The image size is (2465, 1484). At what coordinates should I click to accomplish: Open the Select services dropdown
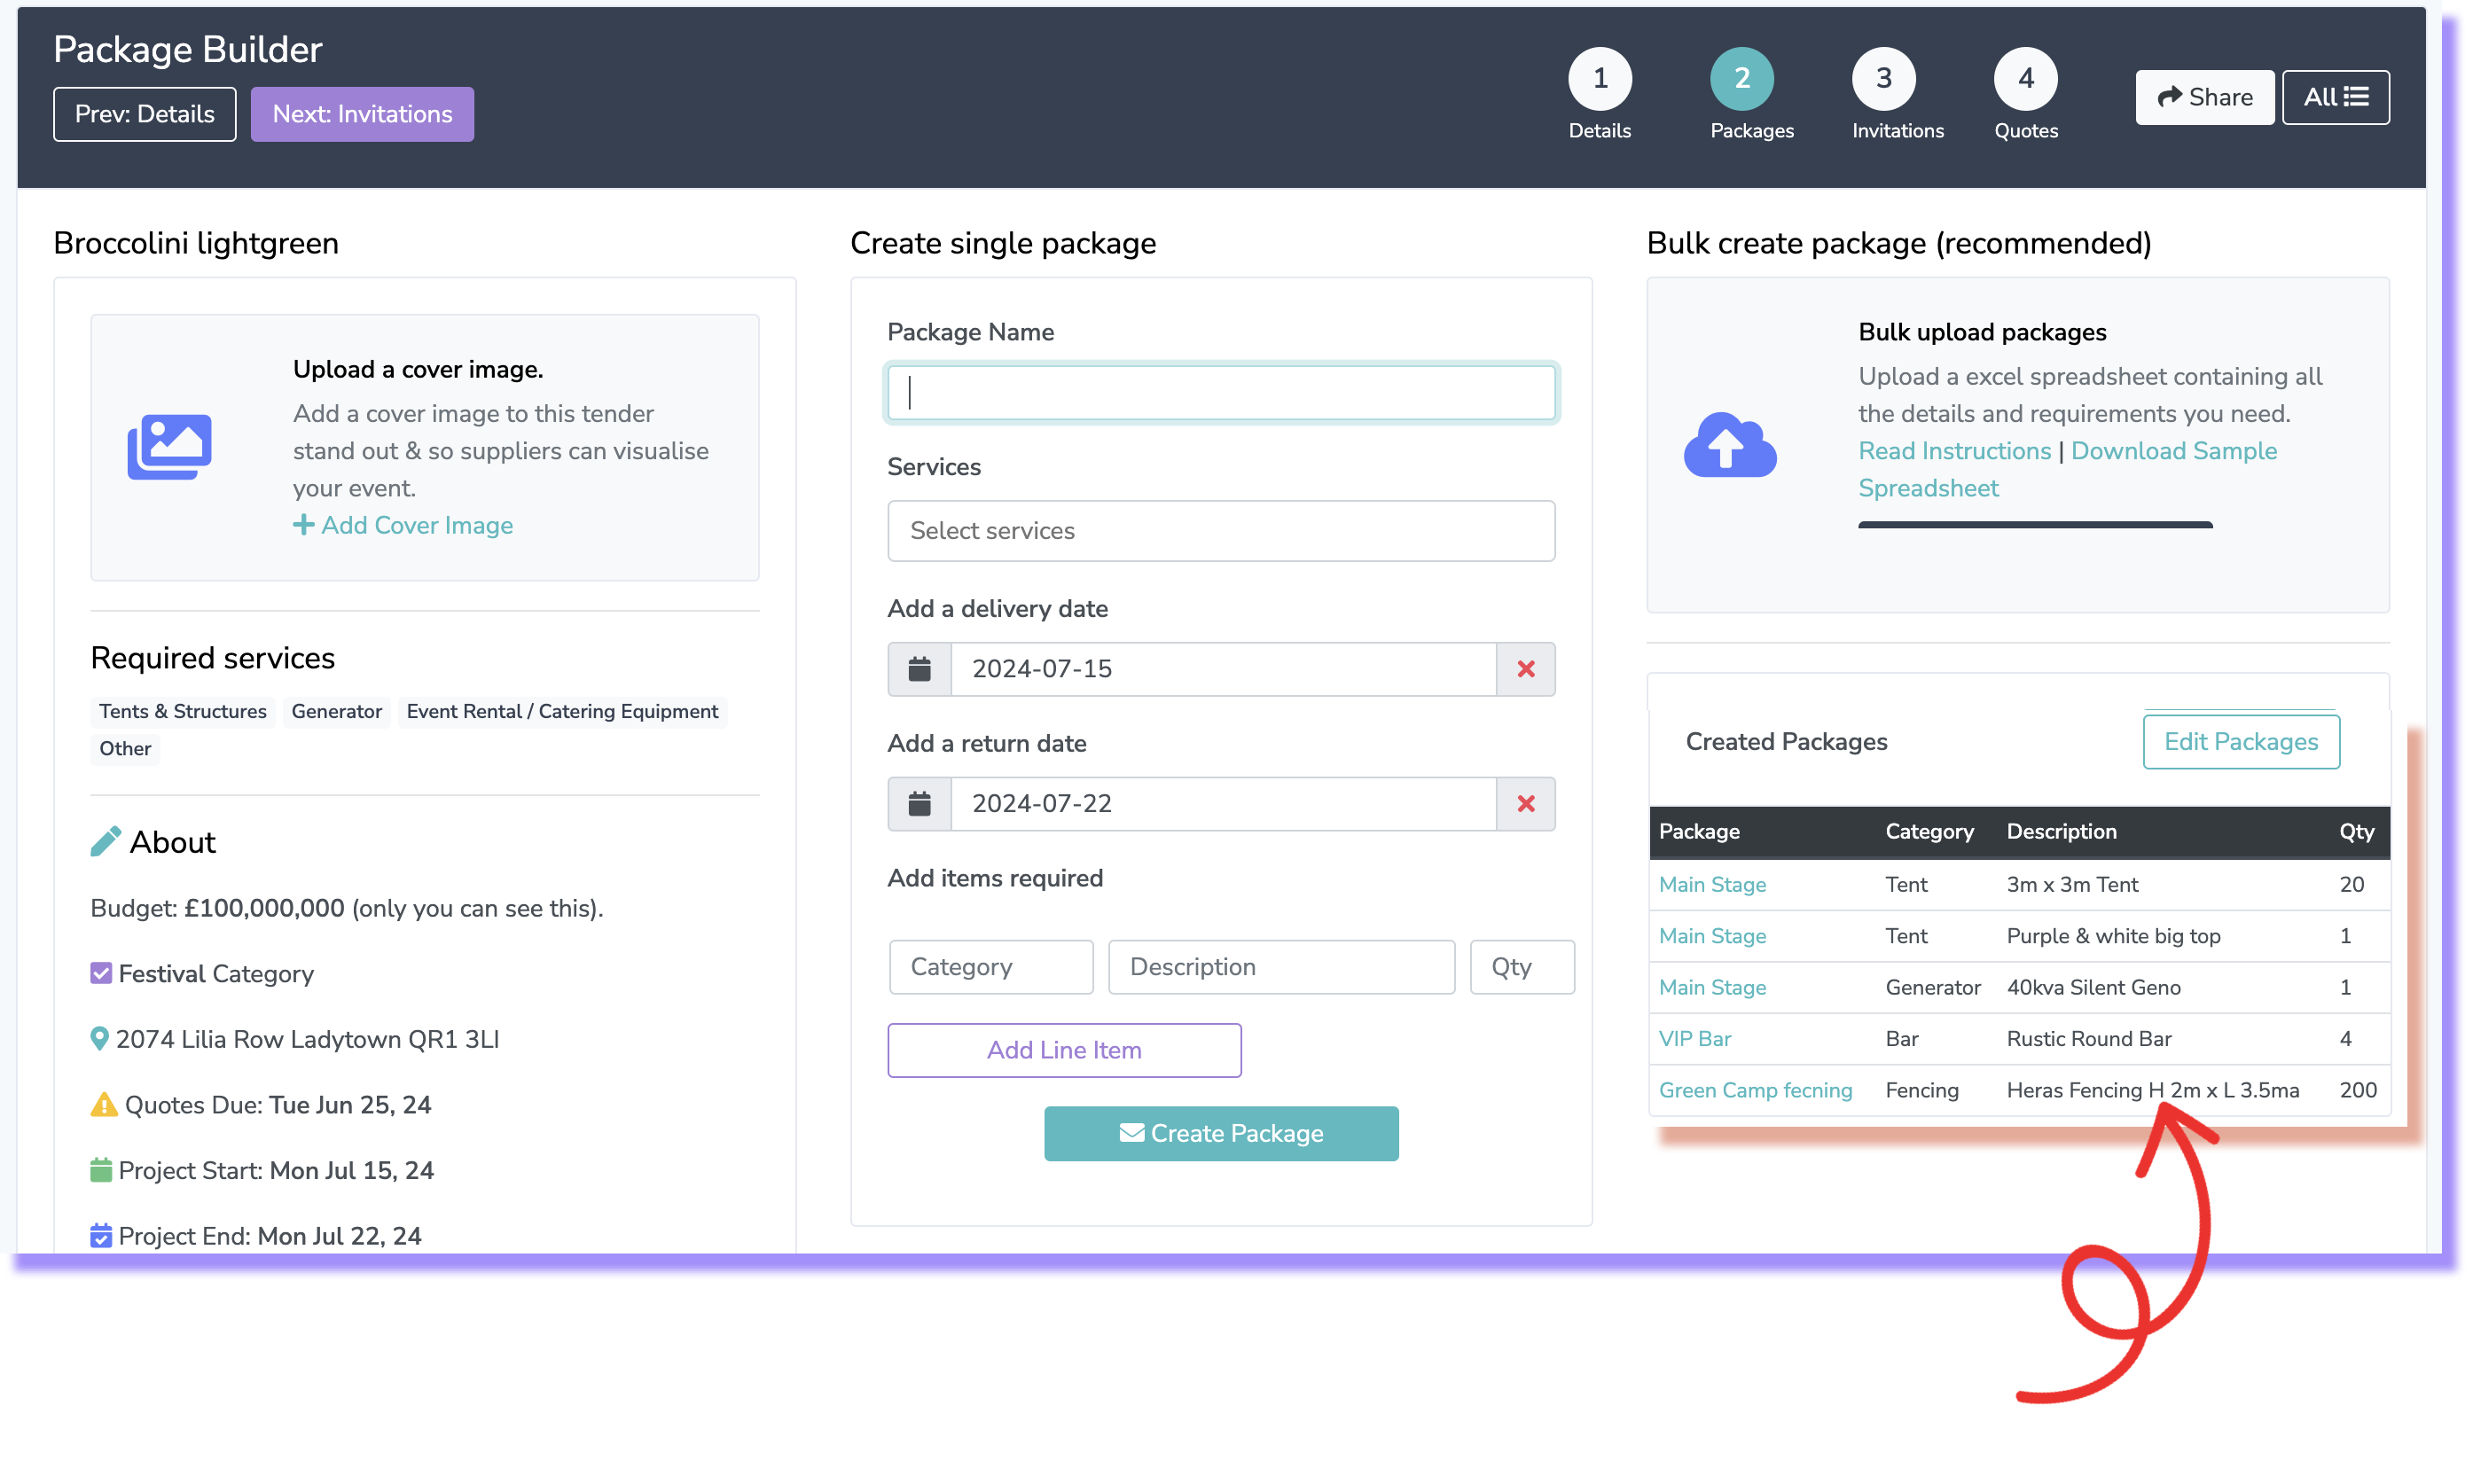pyautogui.click(x=1221, y=531)
